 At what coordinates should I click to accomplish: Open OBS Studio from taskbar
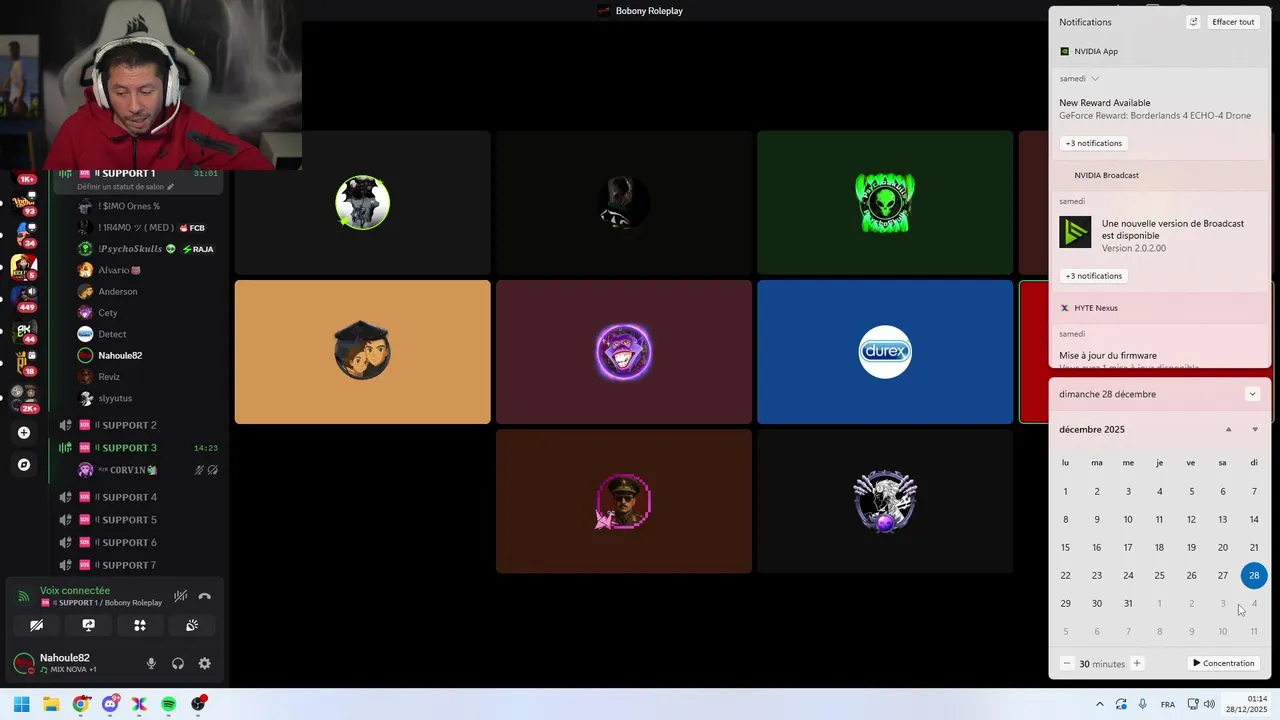(199, 704)
